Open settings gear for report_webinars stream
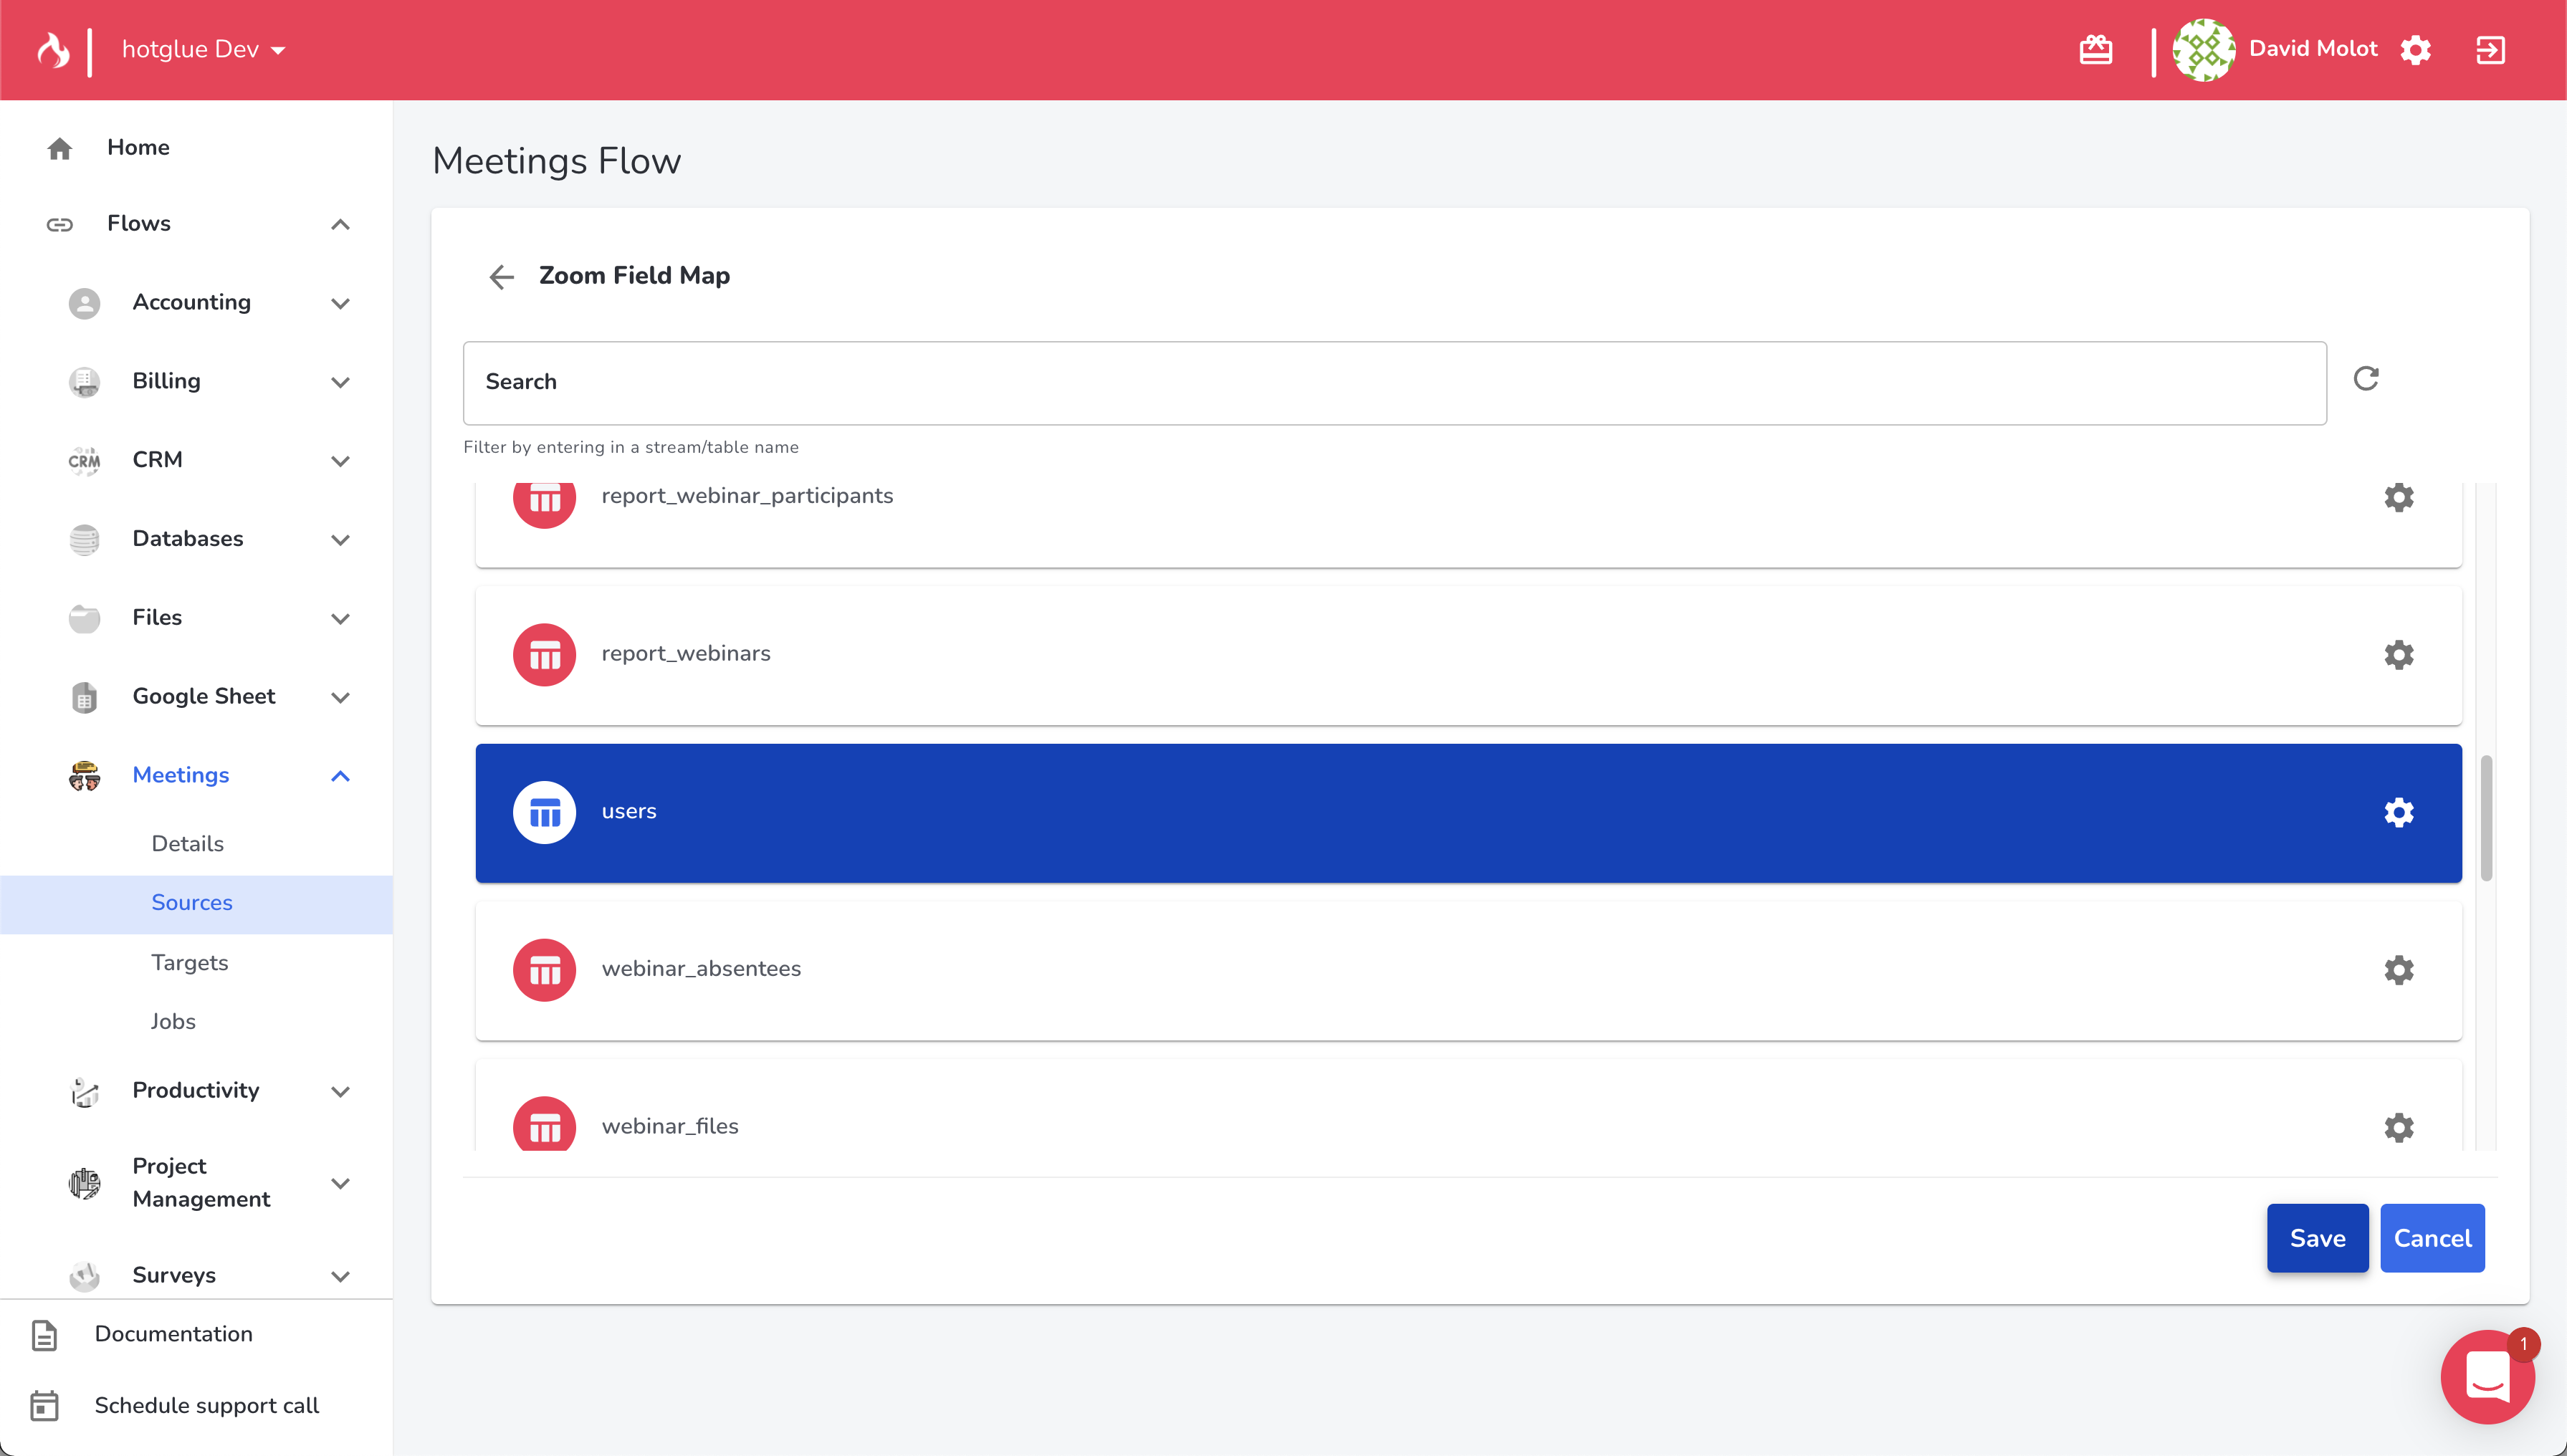The width and height of the screenshot is (2567, 1456). pos(2398,655)
